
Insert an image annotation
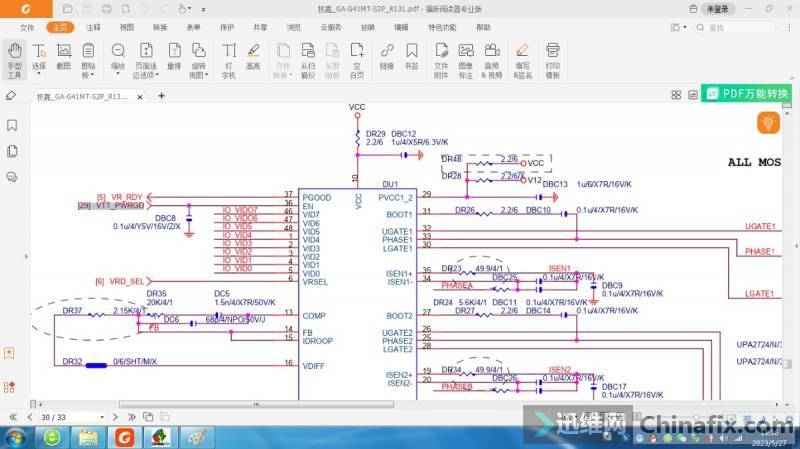click(x=465, y=60)
